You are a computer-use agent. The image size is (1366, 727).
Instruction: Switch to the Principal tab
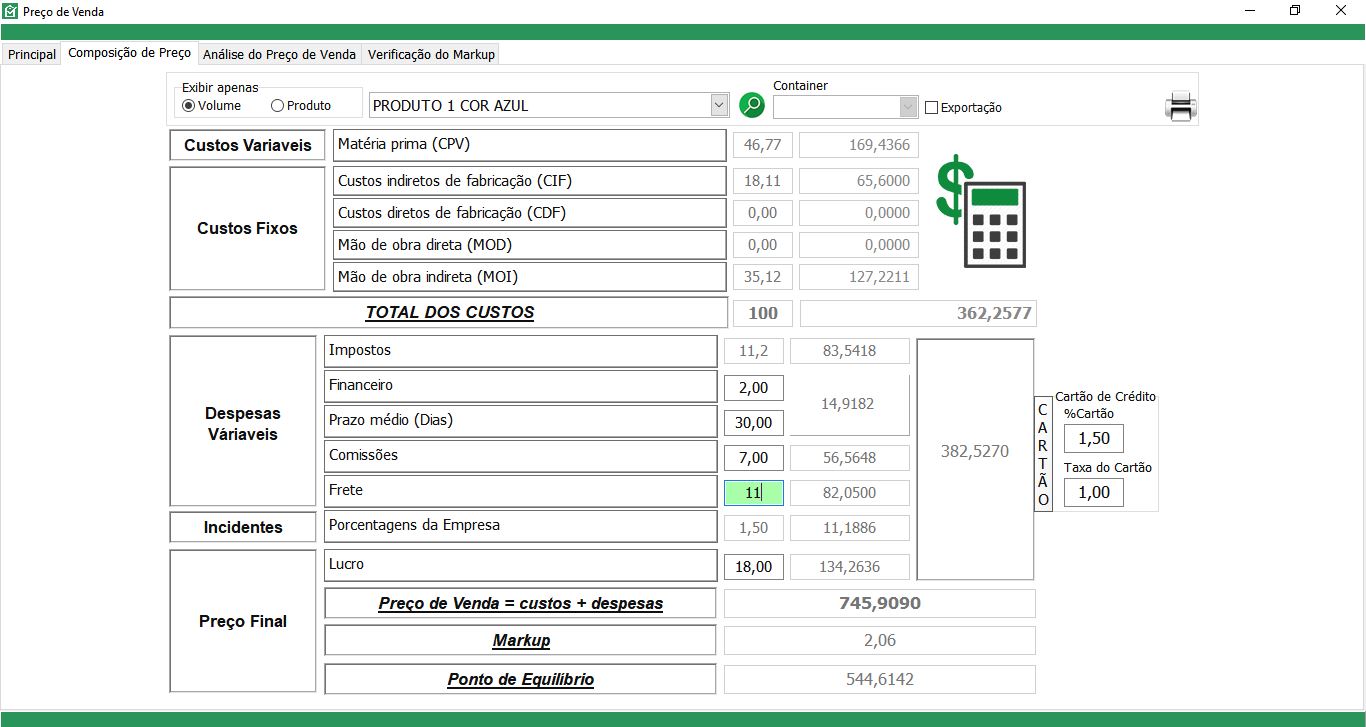[x=32, y=54]
